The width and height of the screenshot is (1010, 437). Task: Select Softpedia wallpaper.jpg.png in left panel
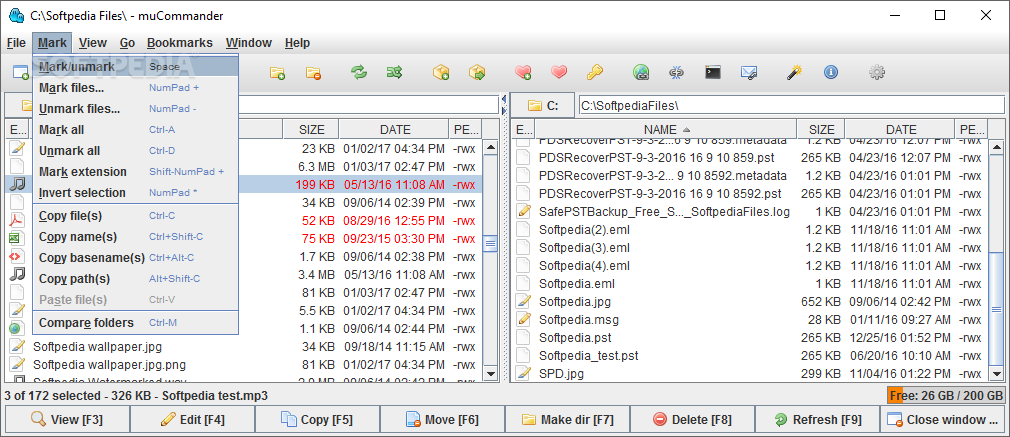243,365
